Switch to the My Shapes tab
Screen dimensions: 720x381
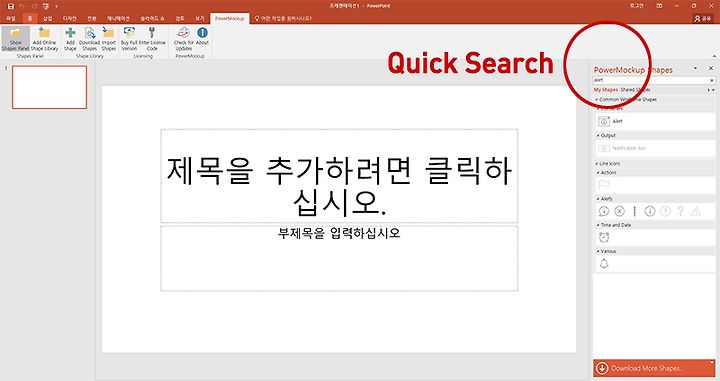(x=606, y=90)
